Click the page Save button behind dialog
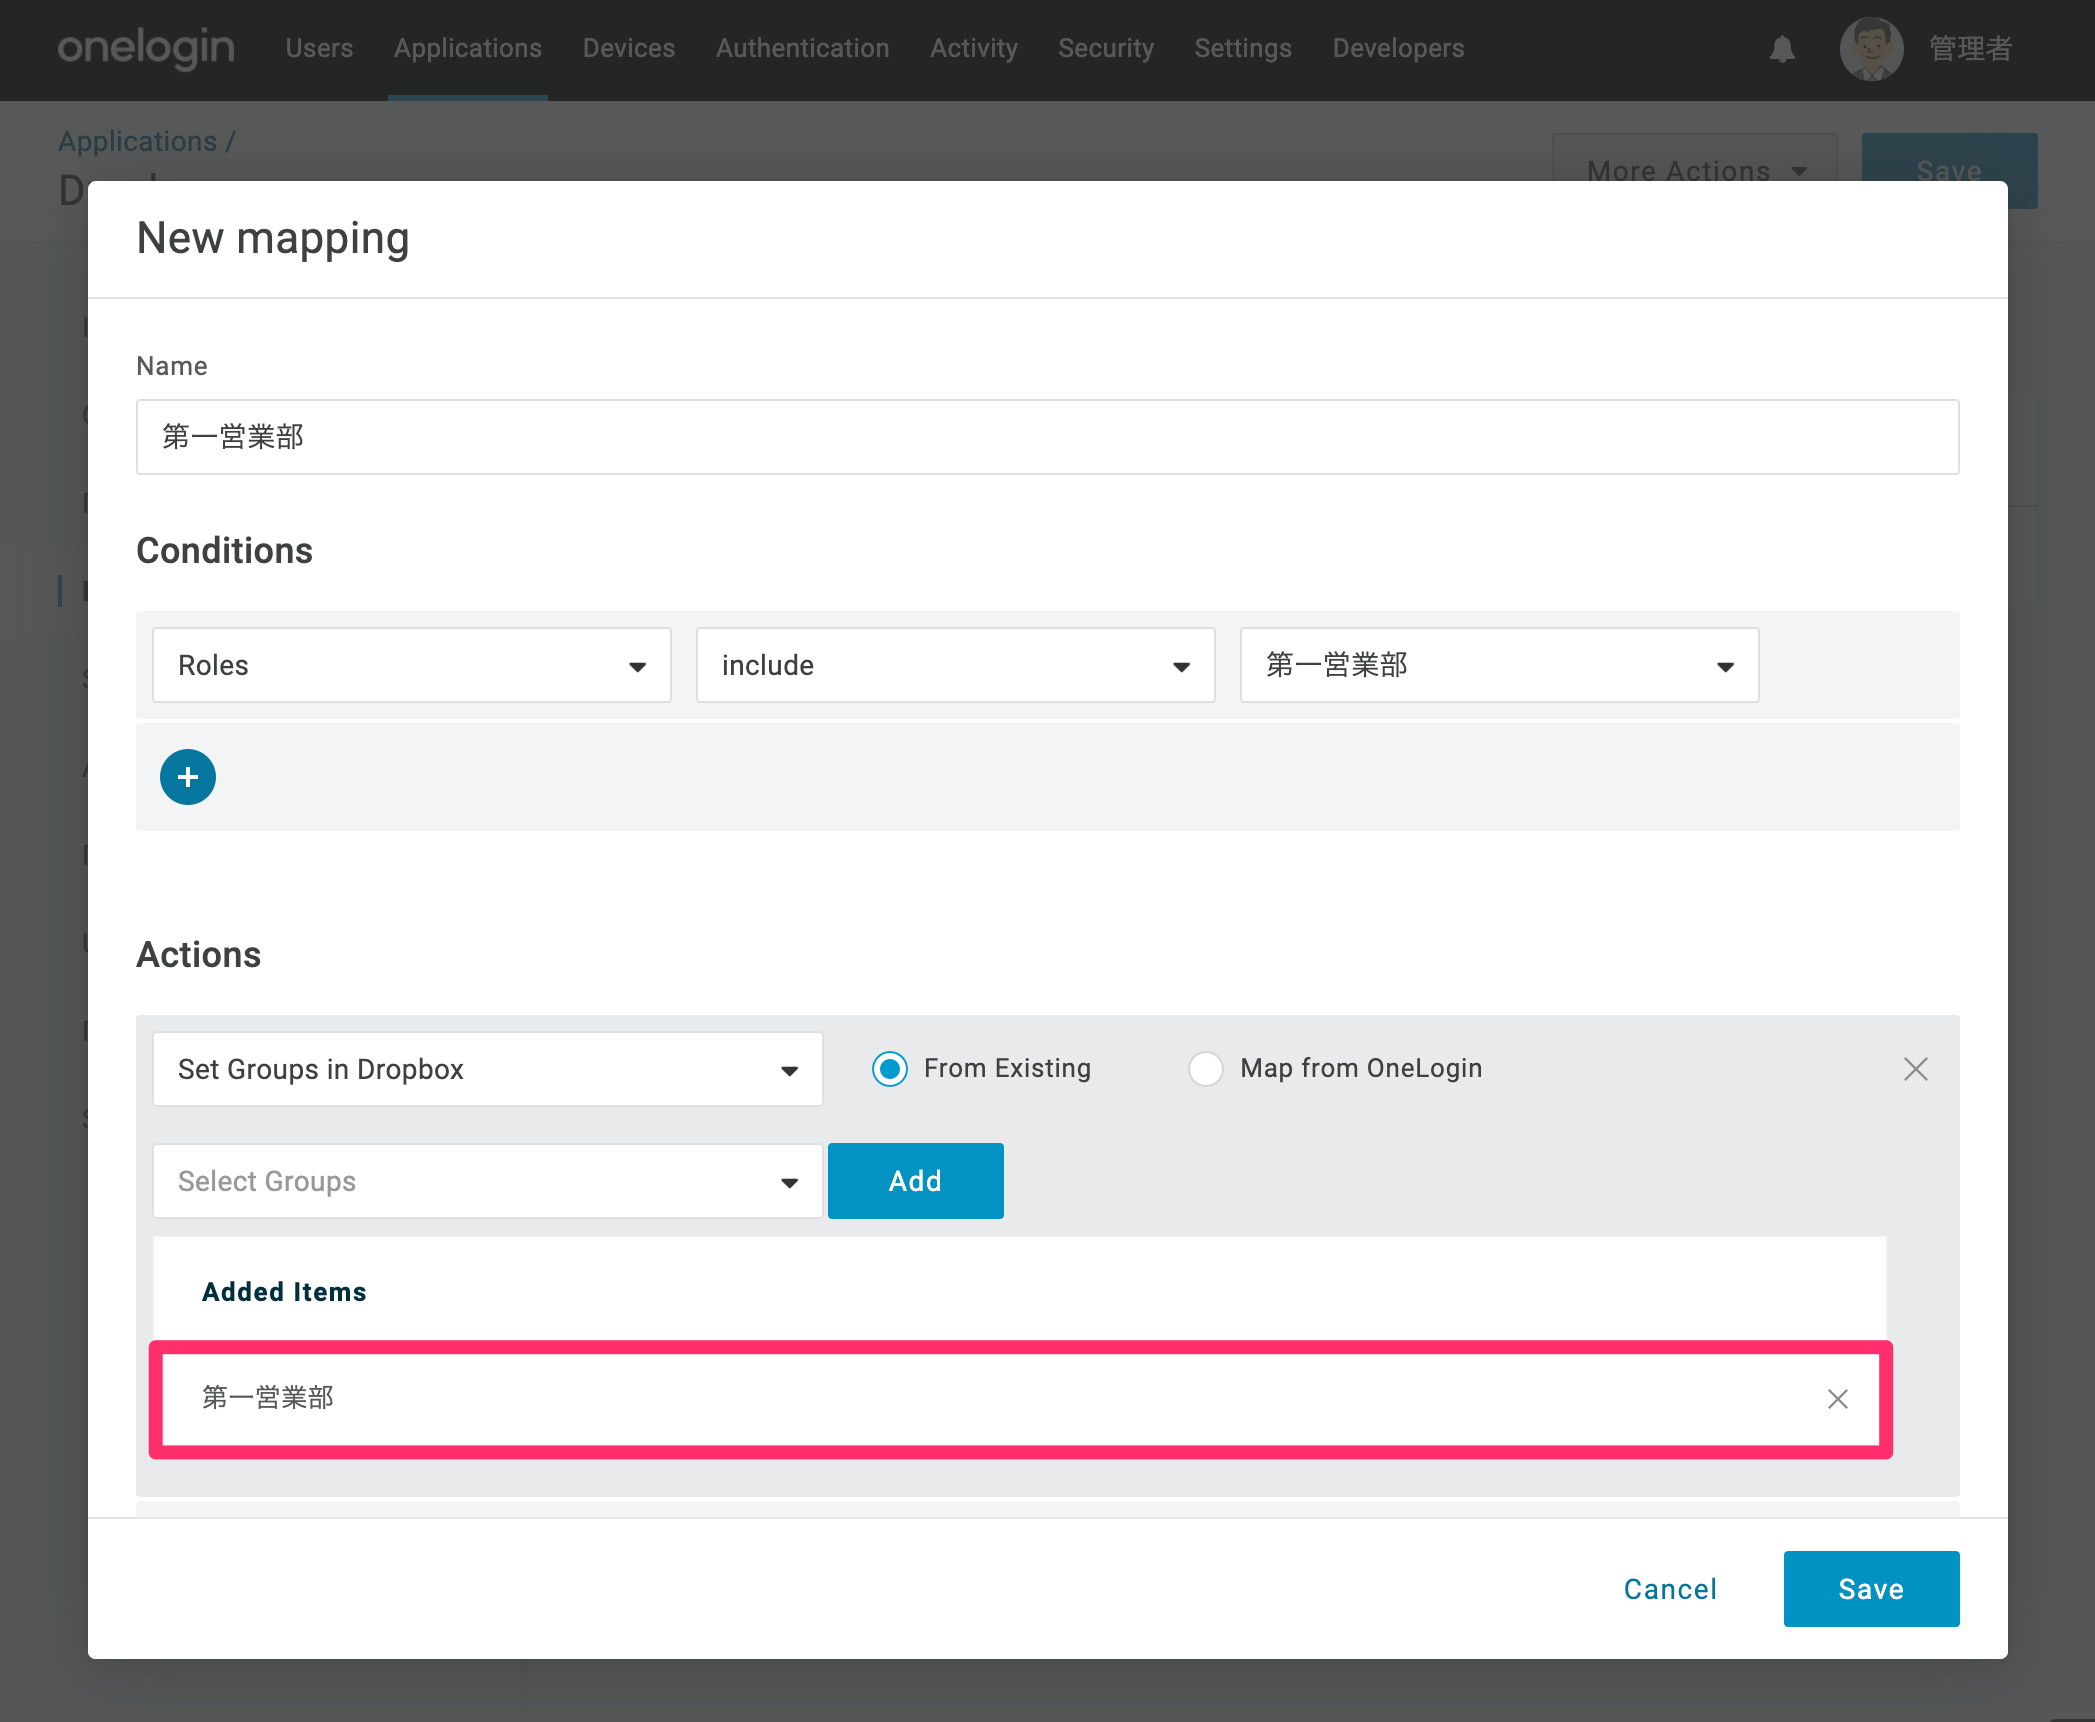 [x=1949, y=158]
